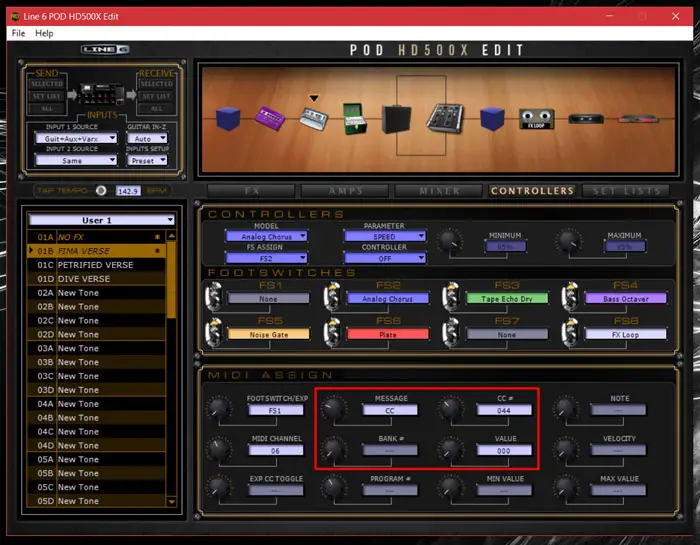Toggle the FS7 footswitch icon

[x=452, y=332]
